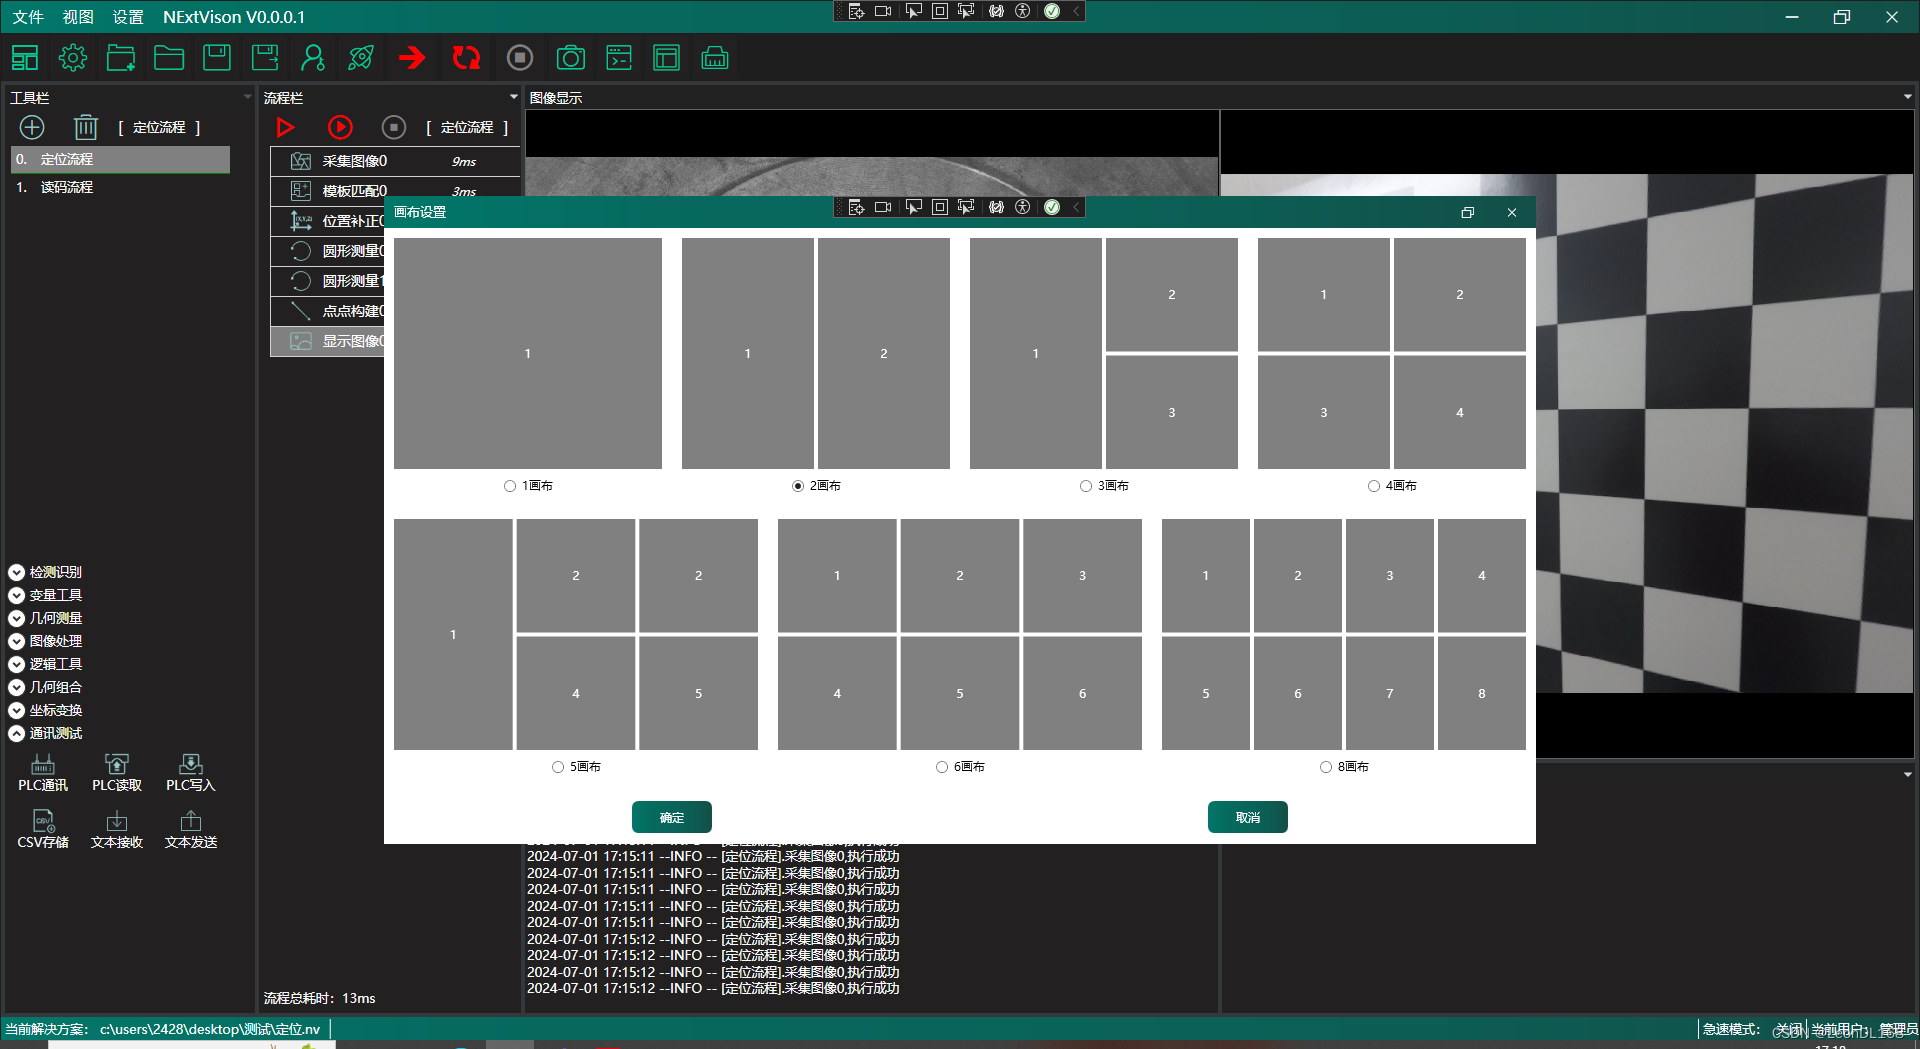This screenshot has height=1049, width=1920.
Task: Click the 文本发送 text send tool
Action: [x=189, y=829]
